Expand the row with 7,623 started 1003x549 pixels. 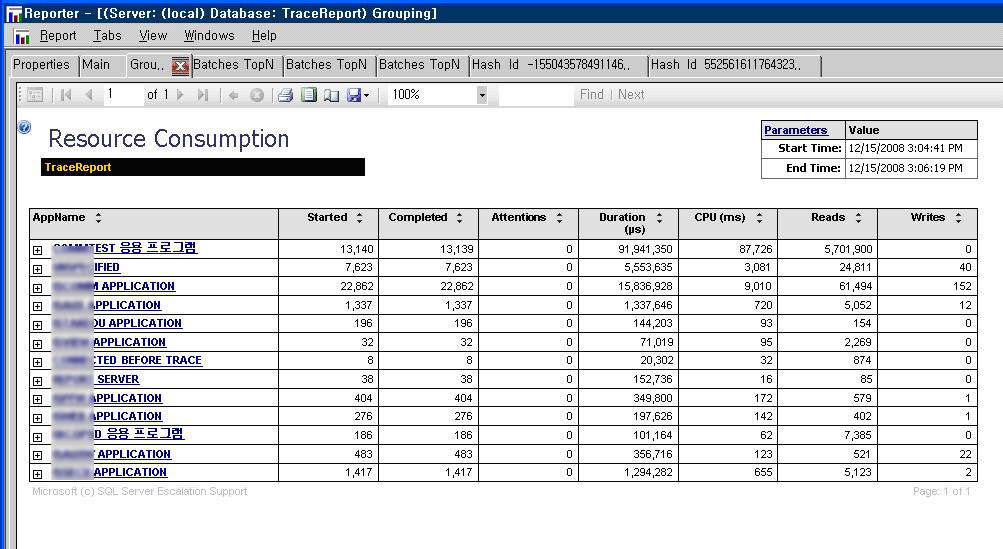click(38, 269)
